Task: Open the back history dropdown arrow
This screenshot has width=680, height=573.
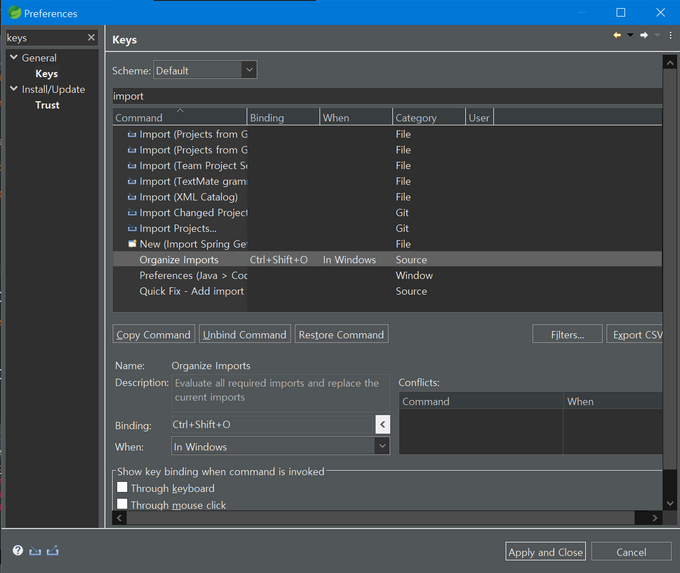Action: (x=630, y=35)
